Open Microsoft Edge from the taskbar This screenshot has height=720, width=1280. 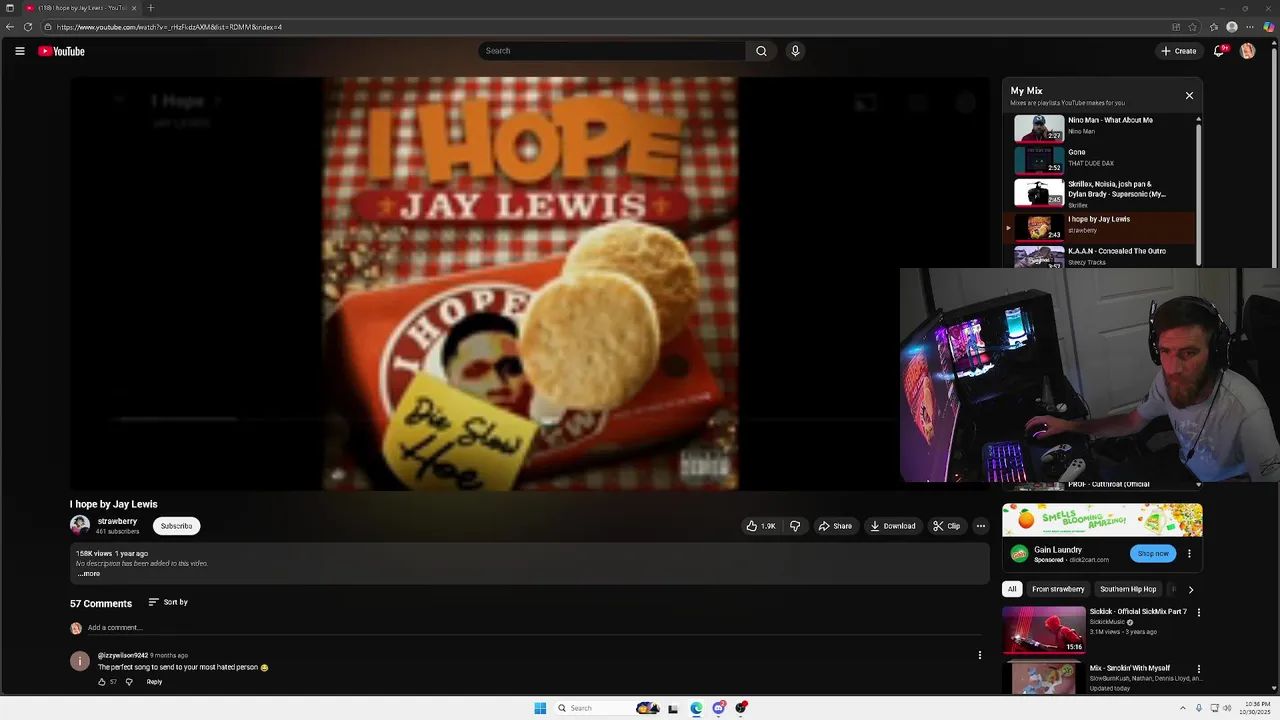click(696, 708)
